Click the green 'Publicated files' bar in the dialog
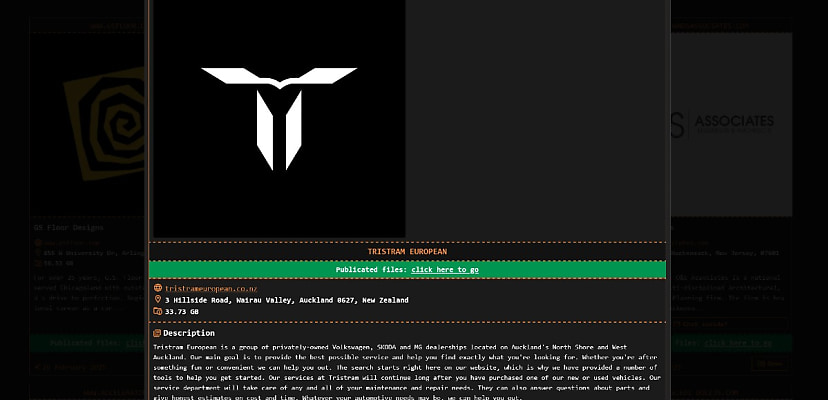 [407, 269]
